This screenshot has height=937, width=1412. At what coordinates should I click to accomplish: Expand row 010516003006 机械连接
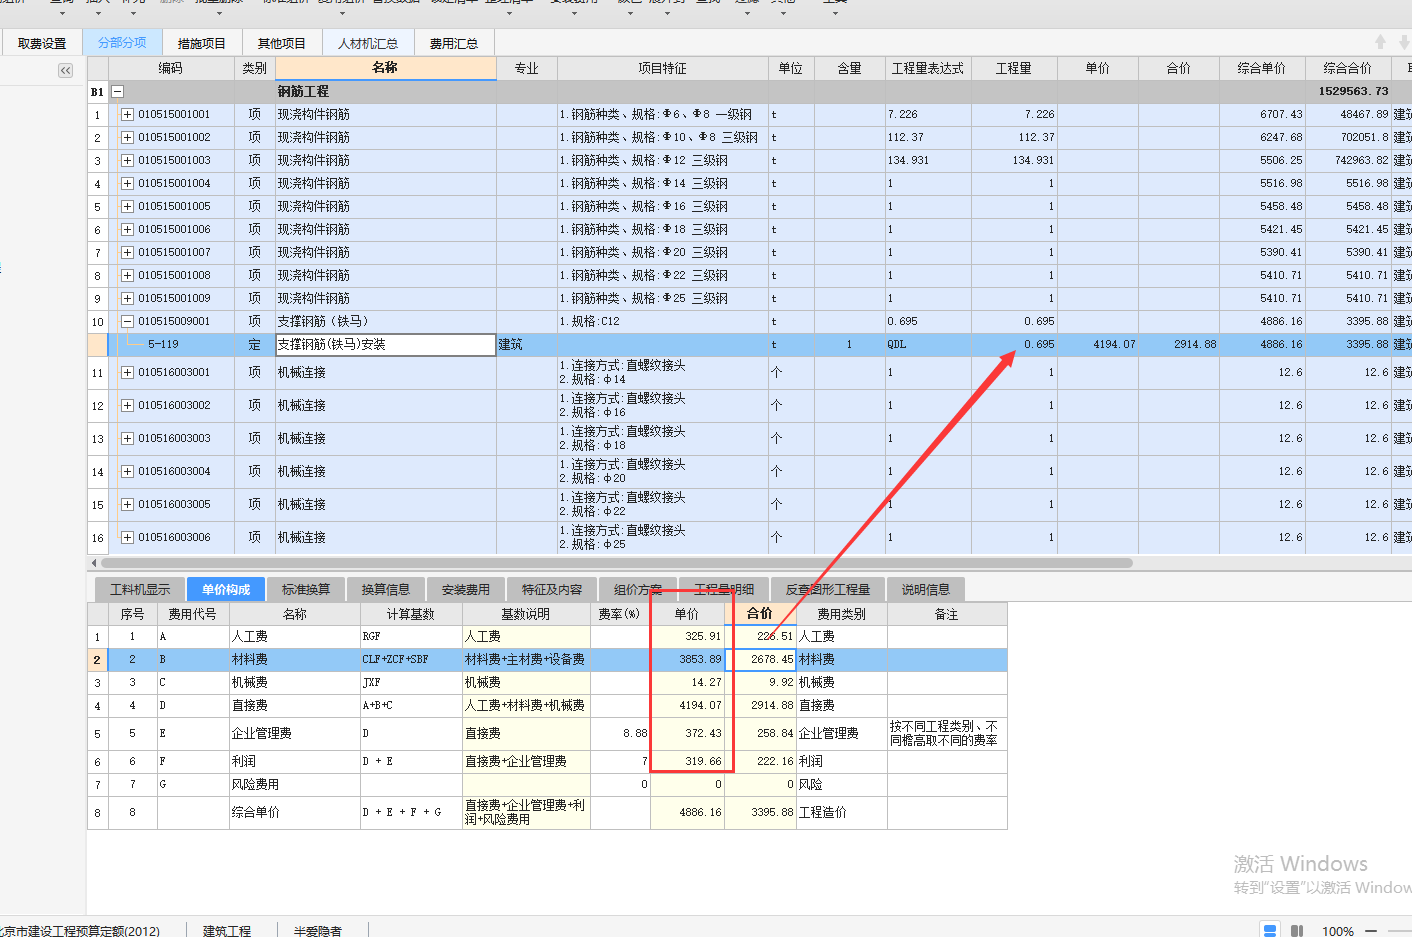pos(127,537)
